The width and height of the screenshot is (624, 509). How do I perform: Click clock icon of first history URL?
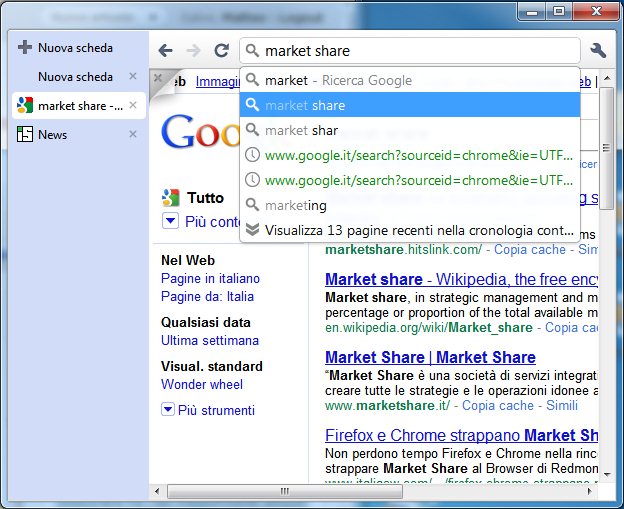tap(252, 155)
